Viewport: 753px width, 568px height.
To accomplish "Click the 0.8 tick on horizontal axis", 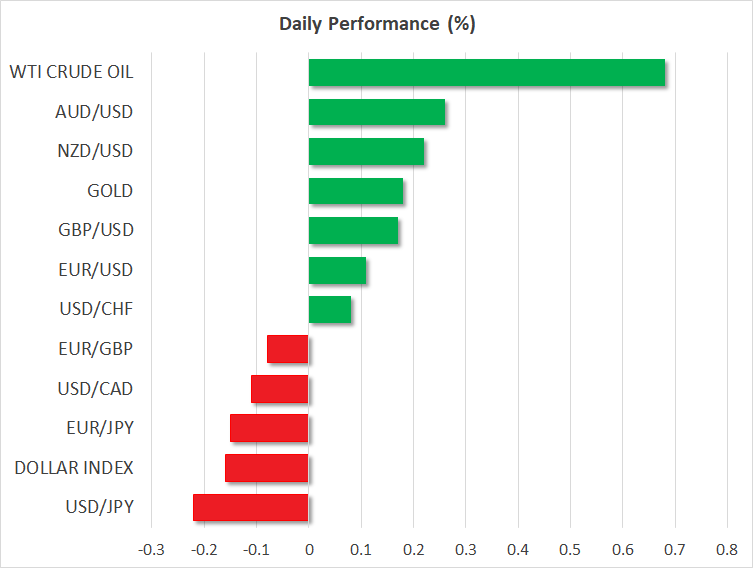I will tap(726, 549).
